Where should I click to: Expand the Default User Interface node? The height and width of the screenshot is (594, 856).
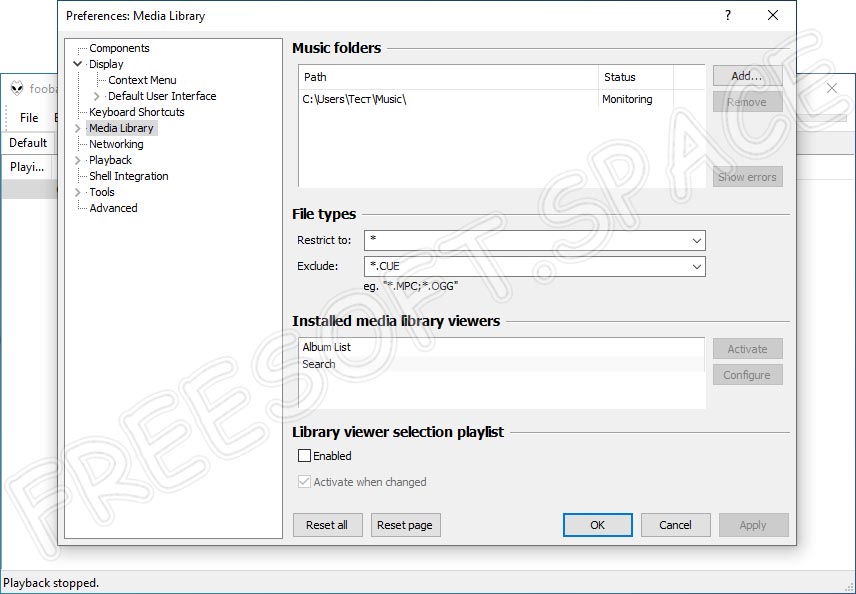point(97,96)
